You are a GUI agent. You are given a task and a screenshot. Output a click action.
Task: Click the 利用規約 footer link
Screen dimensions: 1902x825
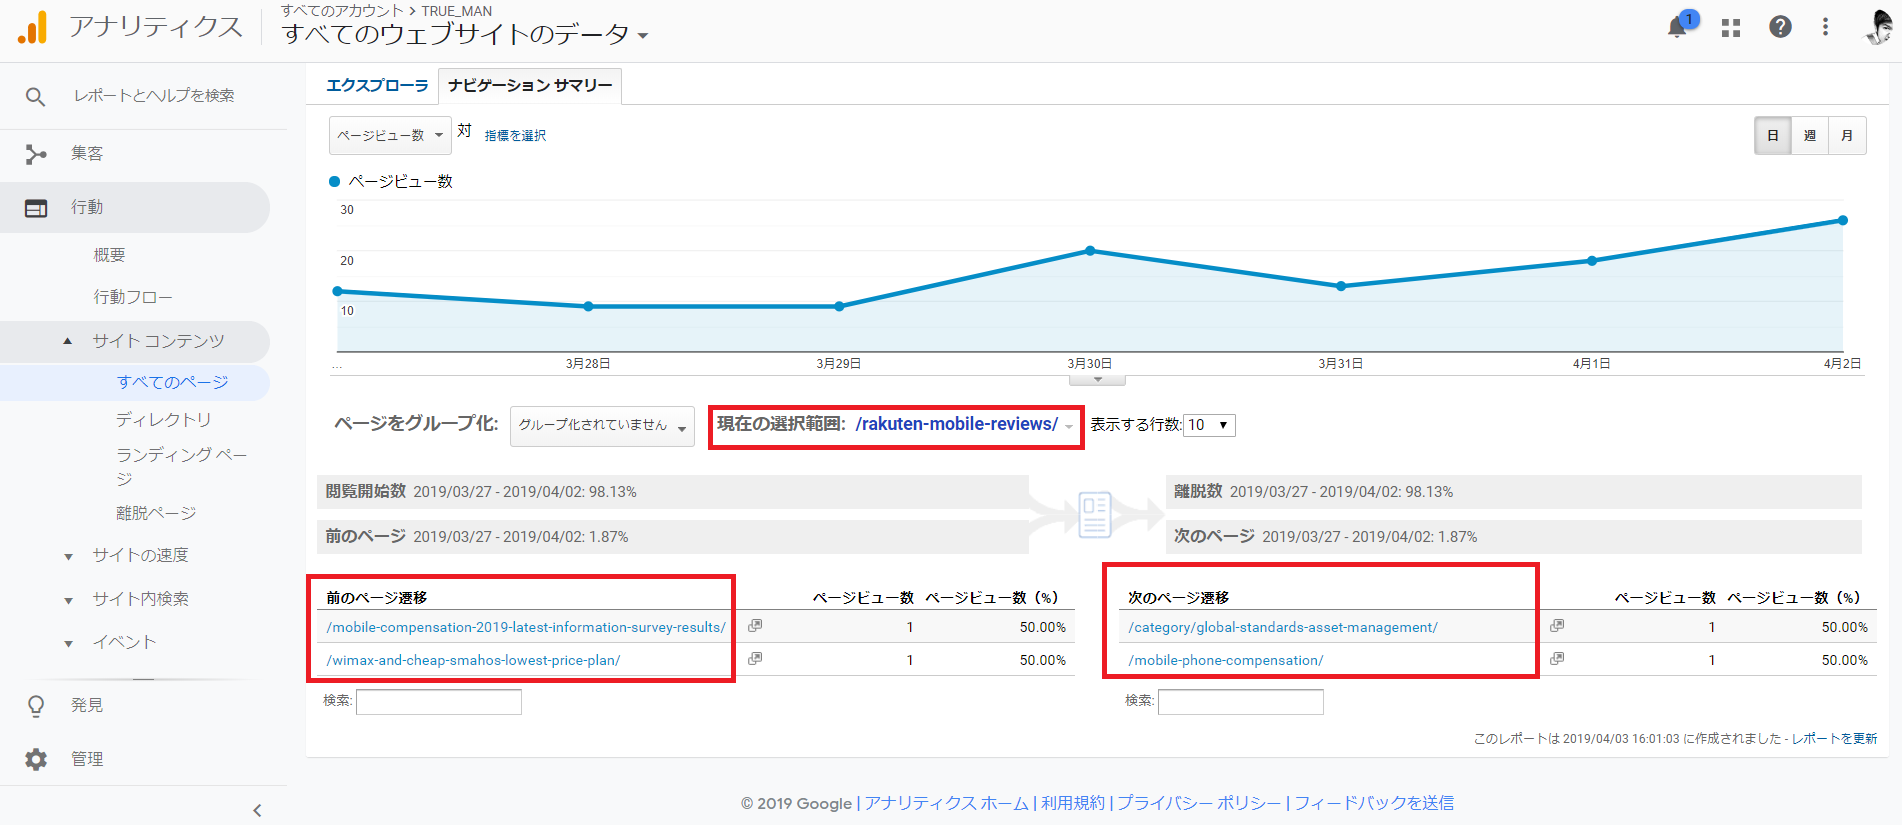tap(1073, 803)
